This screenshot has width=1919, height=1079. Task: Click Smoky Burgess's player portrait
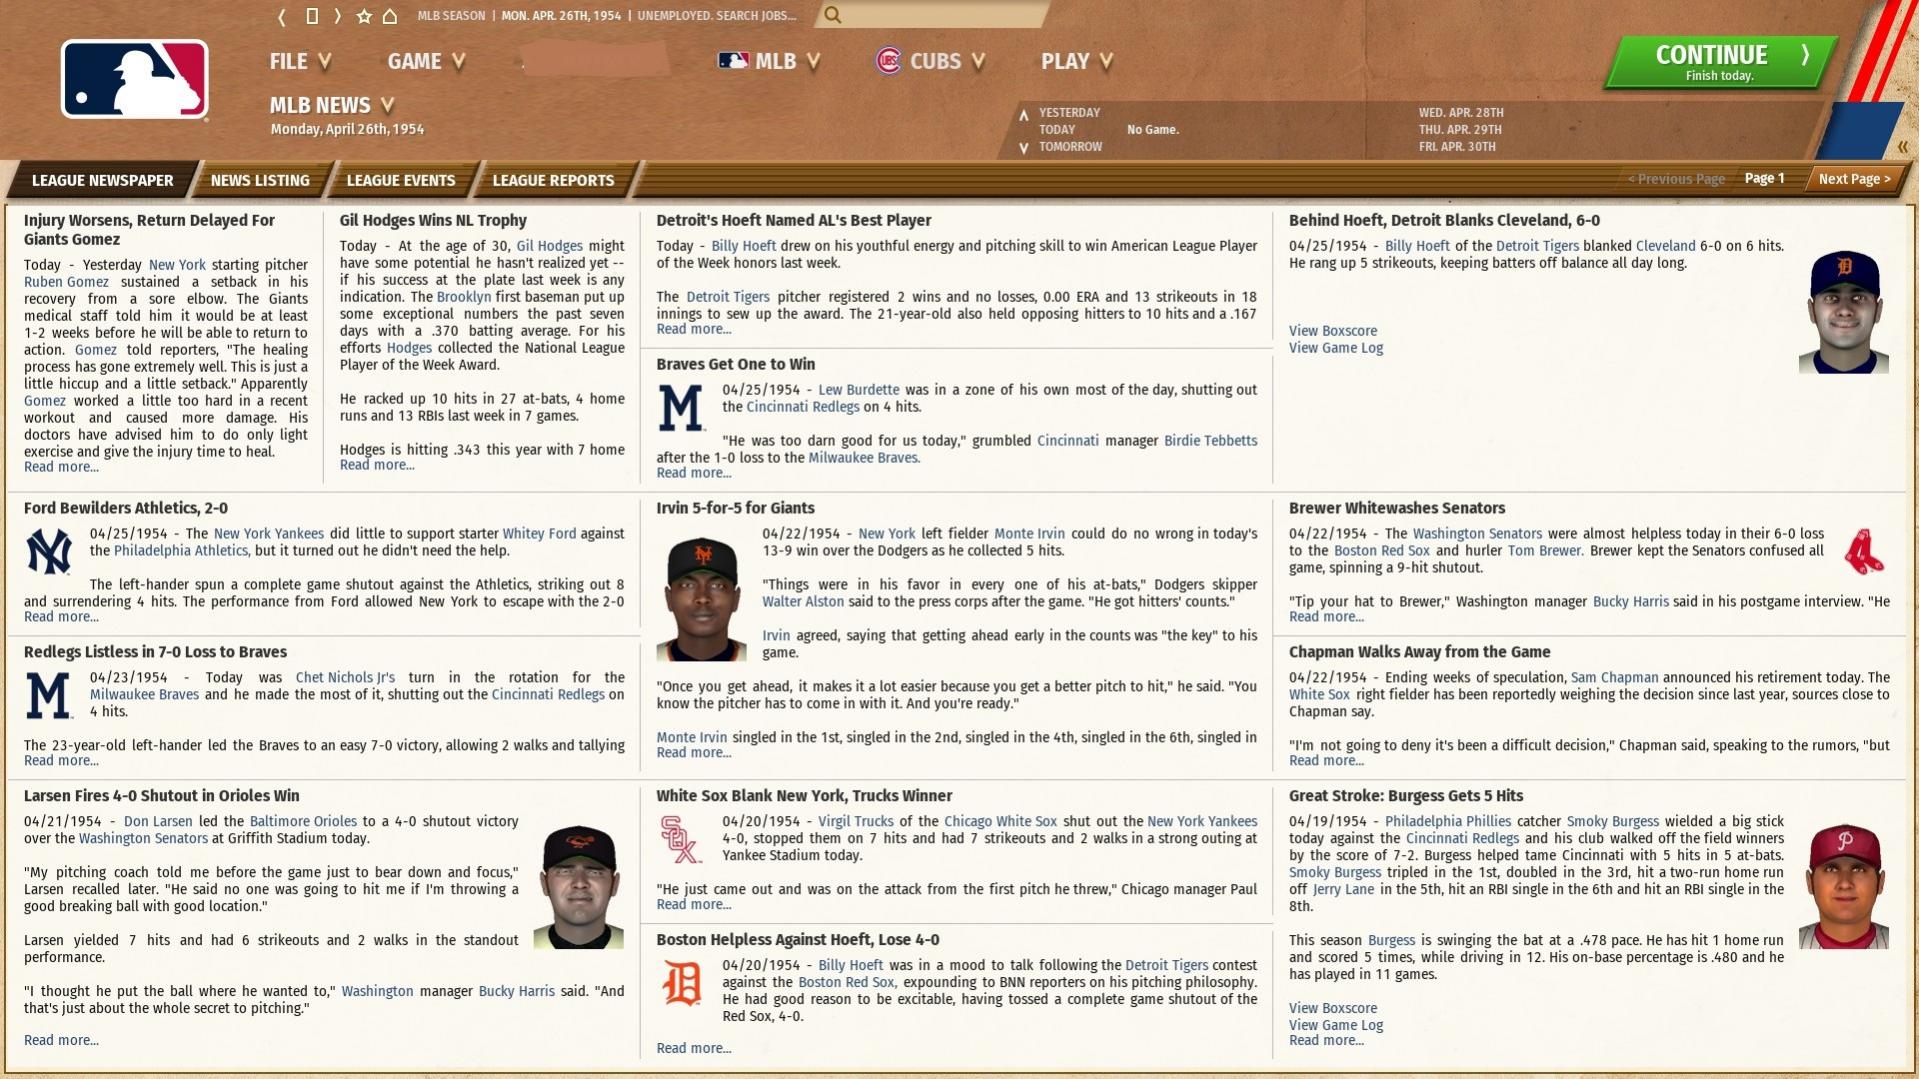tap(1843, 886)
